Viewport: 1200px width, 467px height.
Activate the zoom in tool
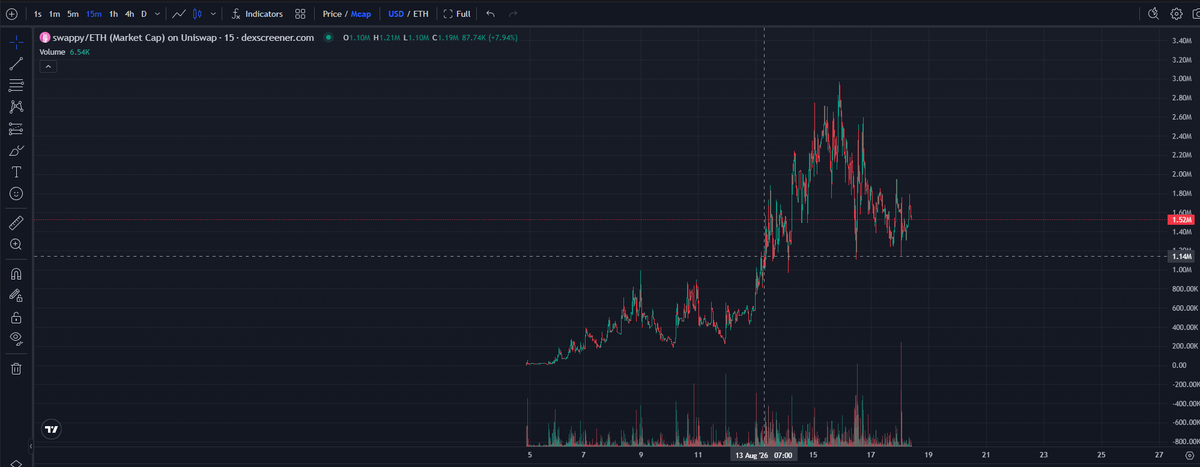click(x=16, y=244)
